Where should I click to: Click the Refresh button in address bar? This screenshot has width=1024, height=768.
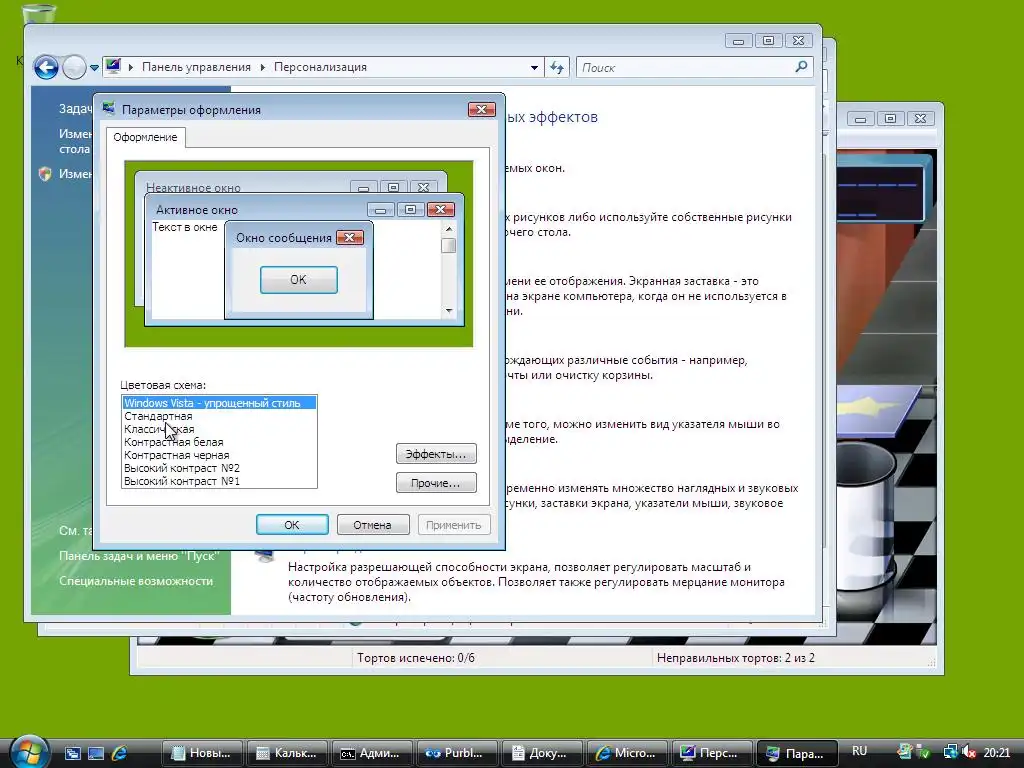[557, 67]
